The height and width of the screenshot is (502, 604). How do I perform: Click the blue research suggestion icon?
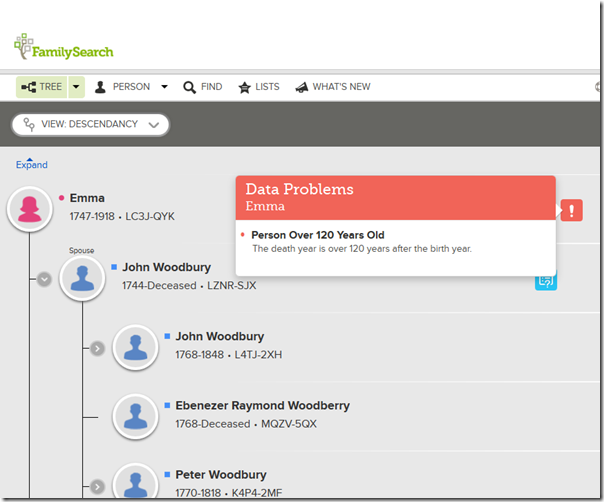546,281
